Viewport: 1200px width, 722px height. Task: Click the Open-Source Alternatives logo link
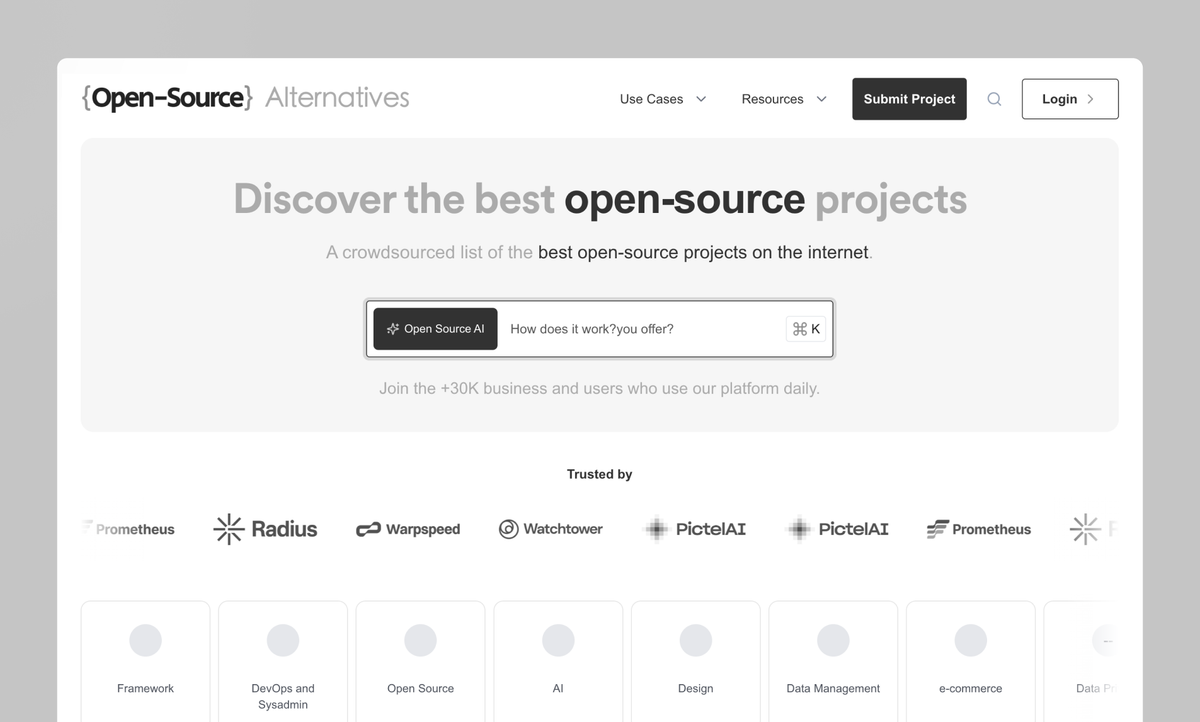(x=244, y=97)
